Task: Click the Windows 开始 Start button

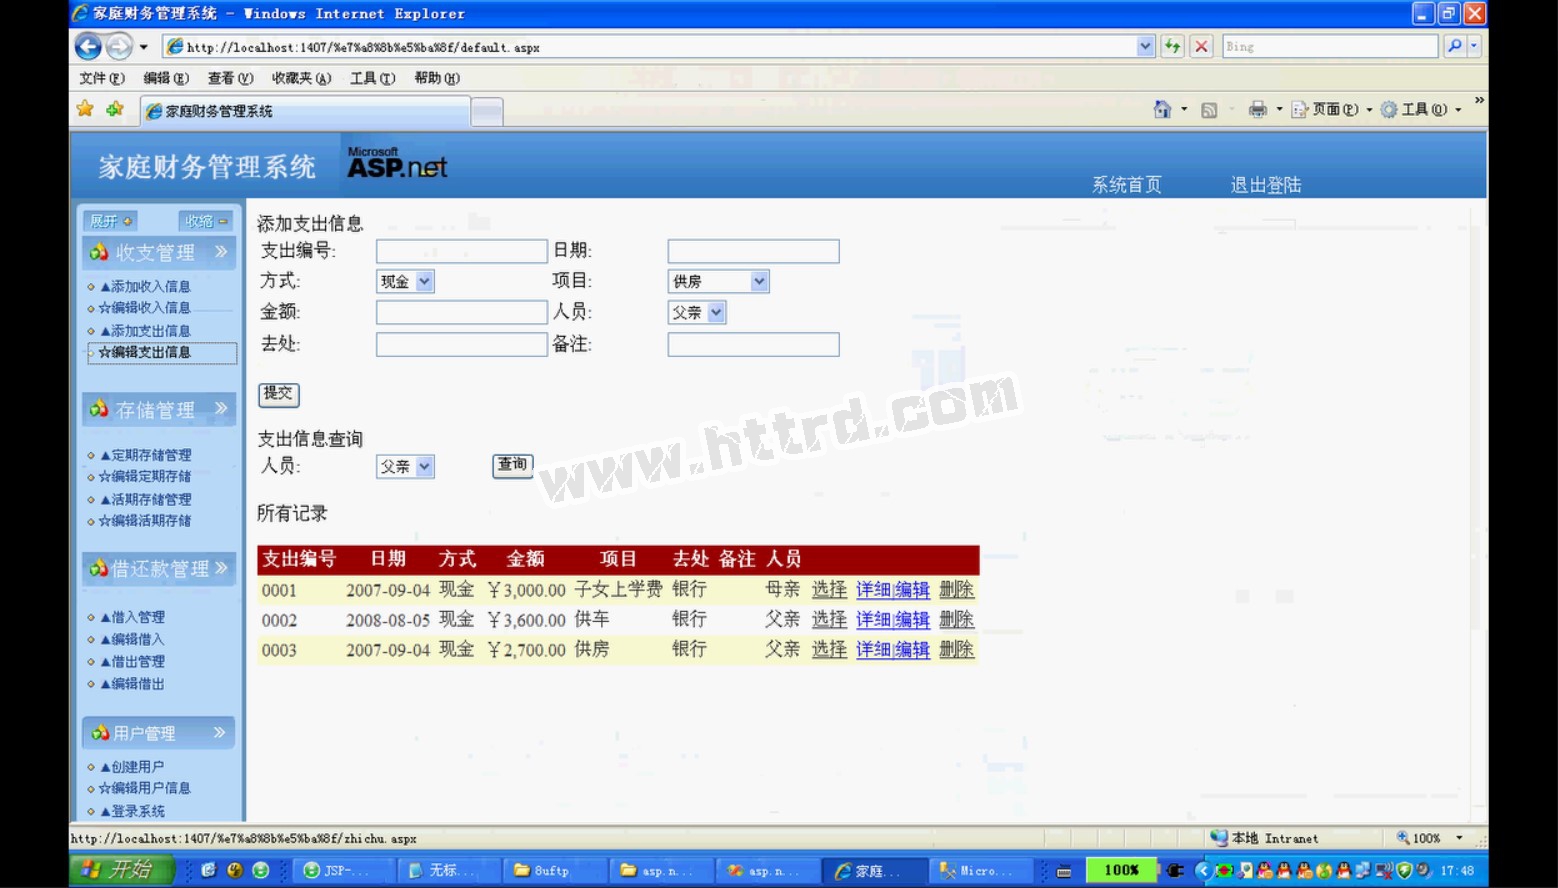Action: 122,870
